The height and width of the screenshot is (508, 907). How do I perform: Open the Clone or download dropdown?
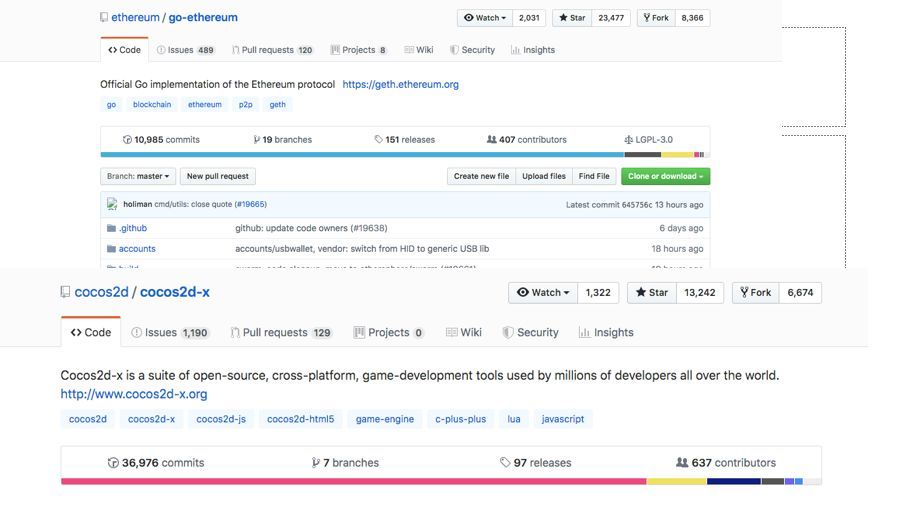[x=665, y=176]
